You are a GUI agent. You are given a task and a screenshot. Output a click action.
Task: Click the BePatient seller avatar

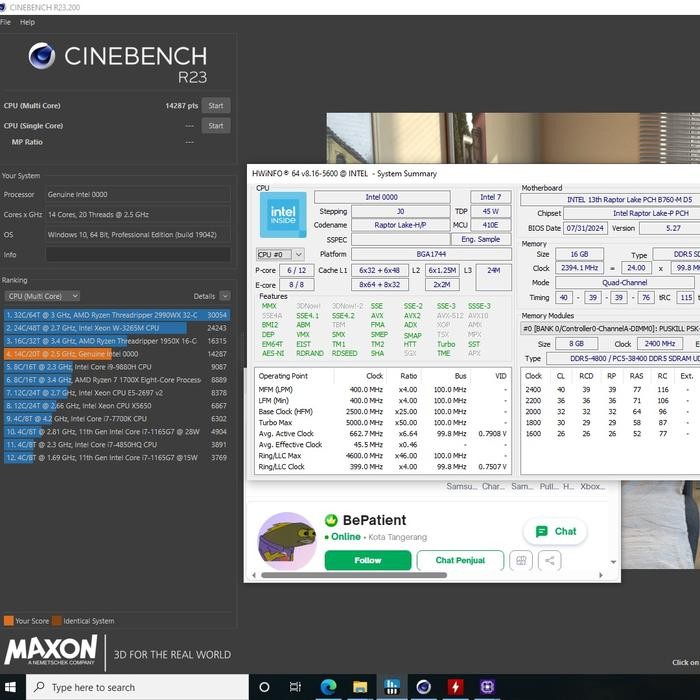click(x=287, y=541)
